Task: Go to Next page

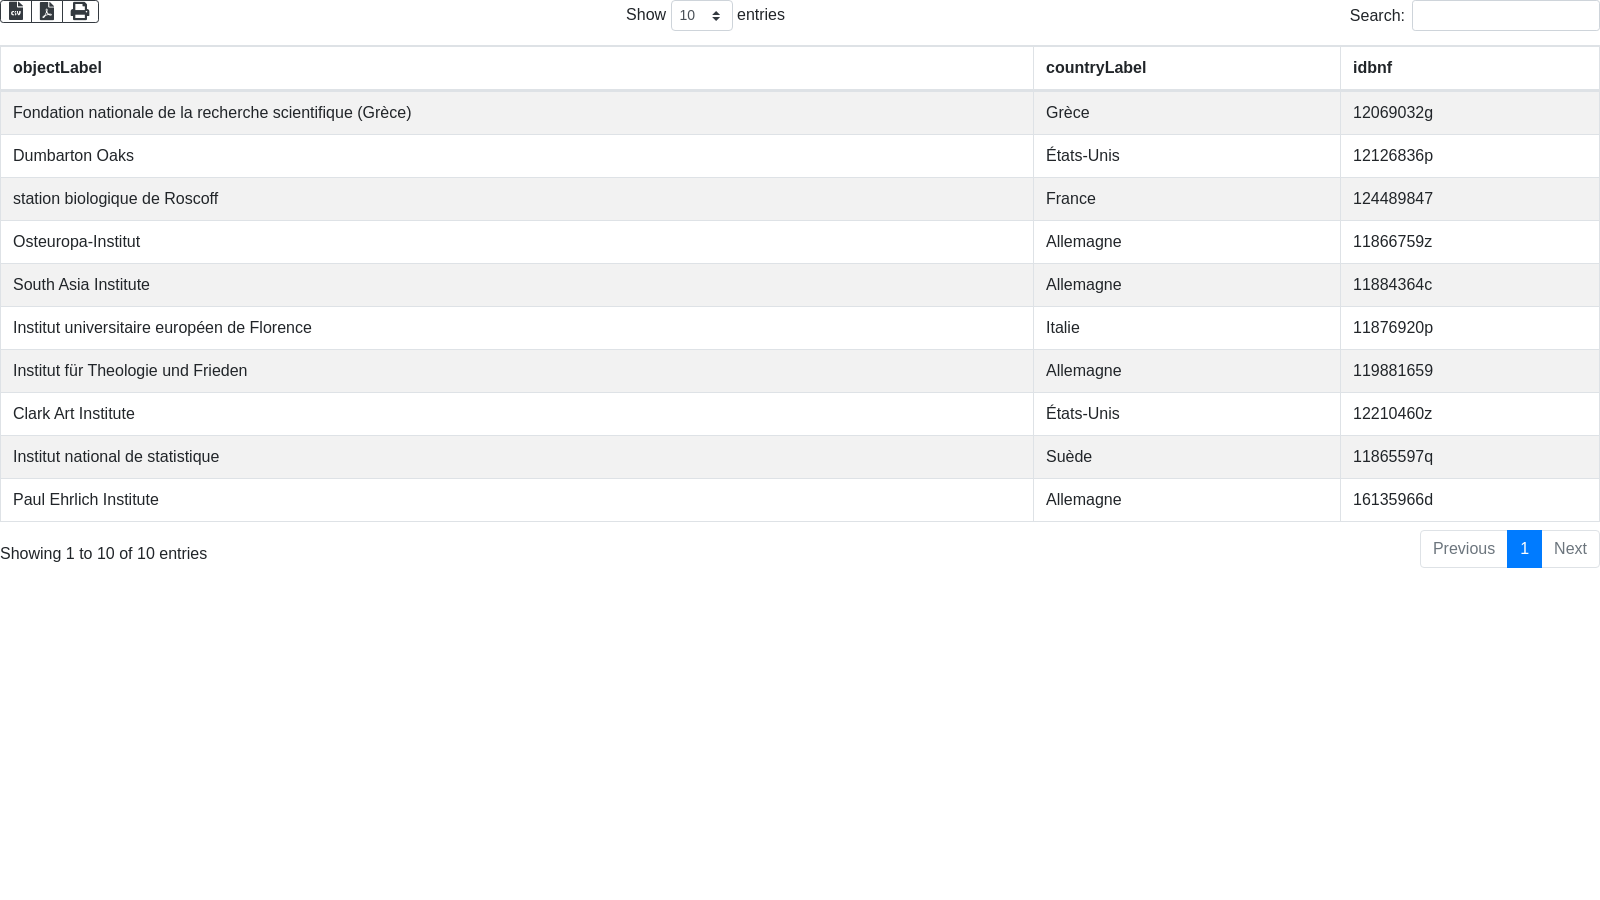Action: click(x=1570, y=549)
